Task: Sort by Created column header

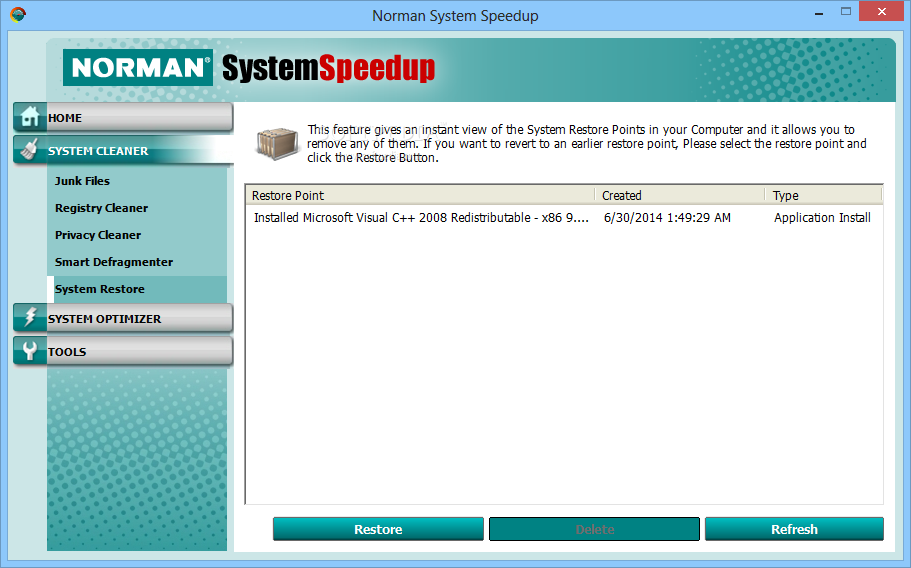Action: click(680, 195)
